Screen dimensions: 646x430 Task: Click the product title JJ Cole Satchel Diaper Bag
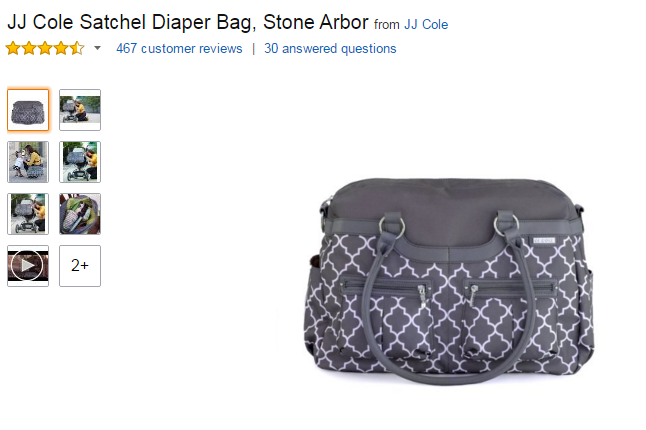(188, 22)
